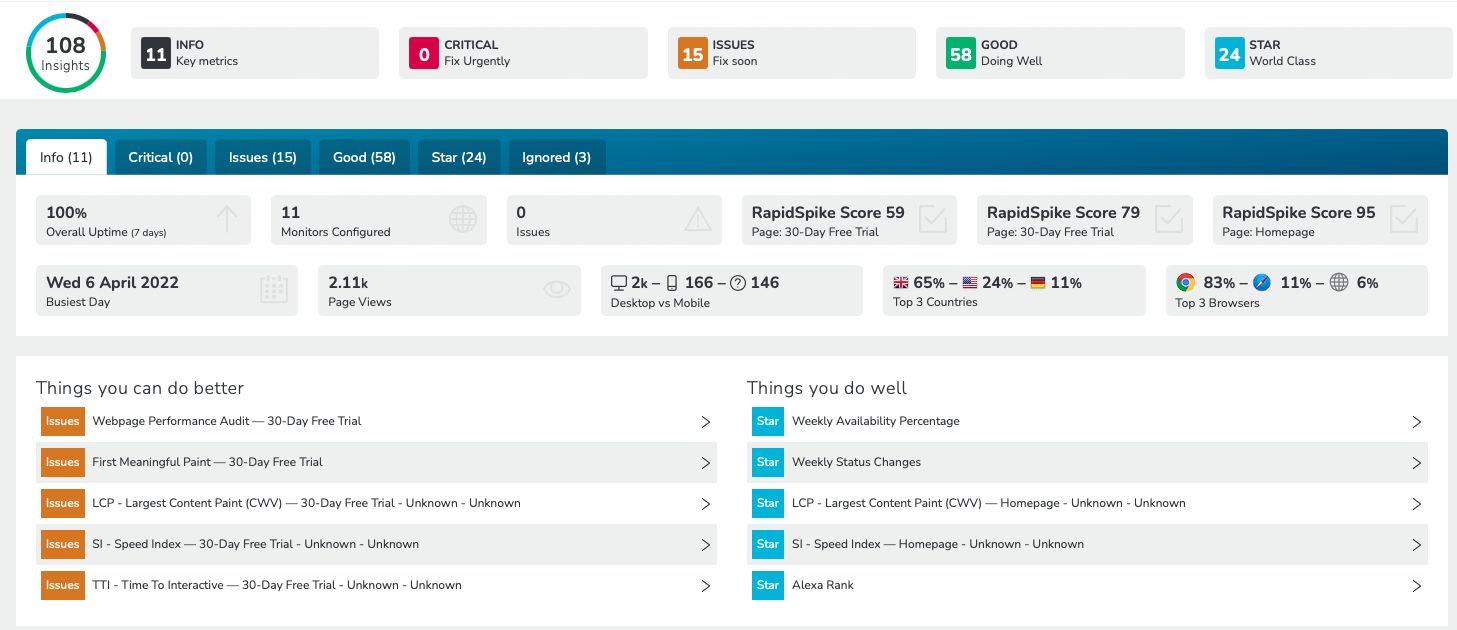Click 'Wed 6 April 2022' busiest day text
1457x630 pixels.
pos(112,283)
